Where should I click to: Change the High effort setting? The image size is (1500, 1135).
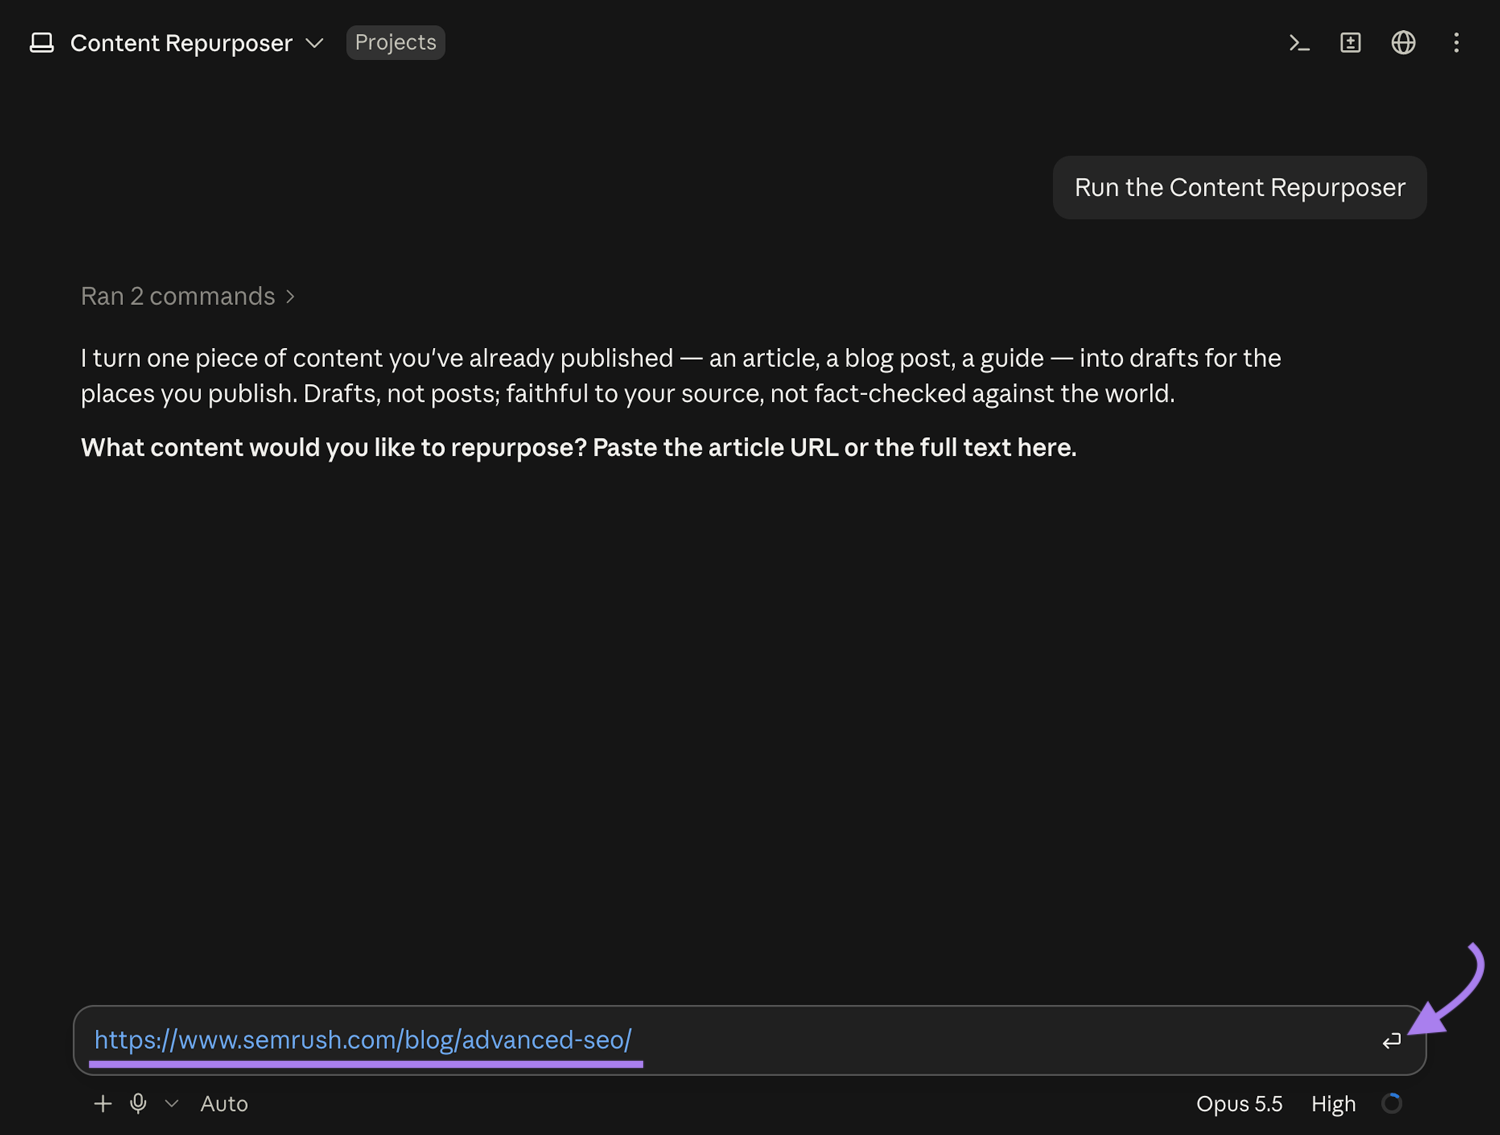(x=1333, y=1104)
